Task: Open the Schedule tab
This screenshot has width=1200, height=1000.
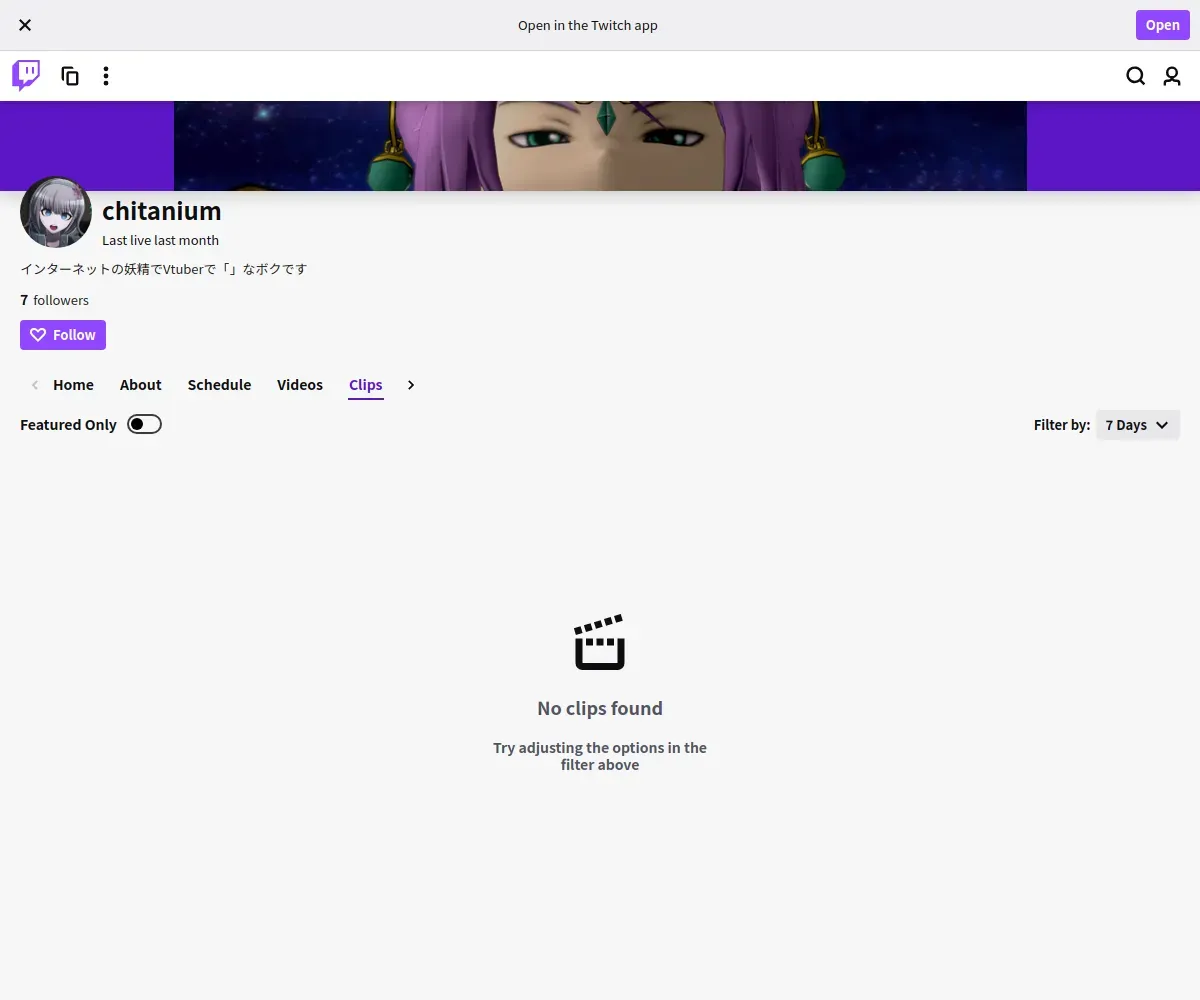Action: click(x=219, y=385)
